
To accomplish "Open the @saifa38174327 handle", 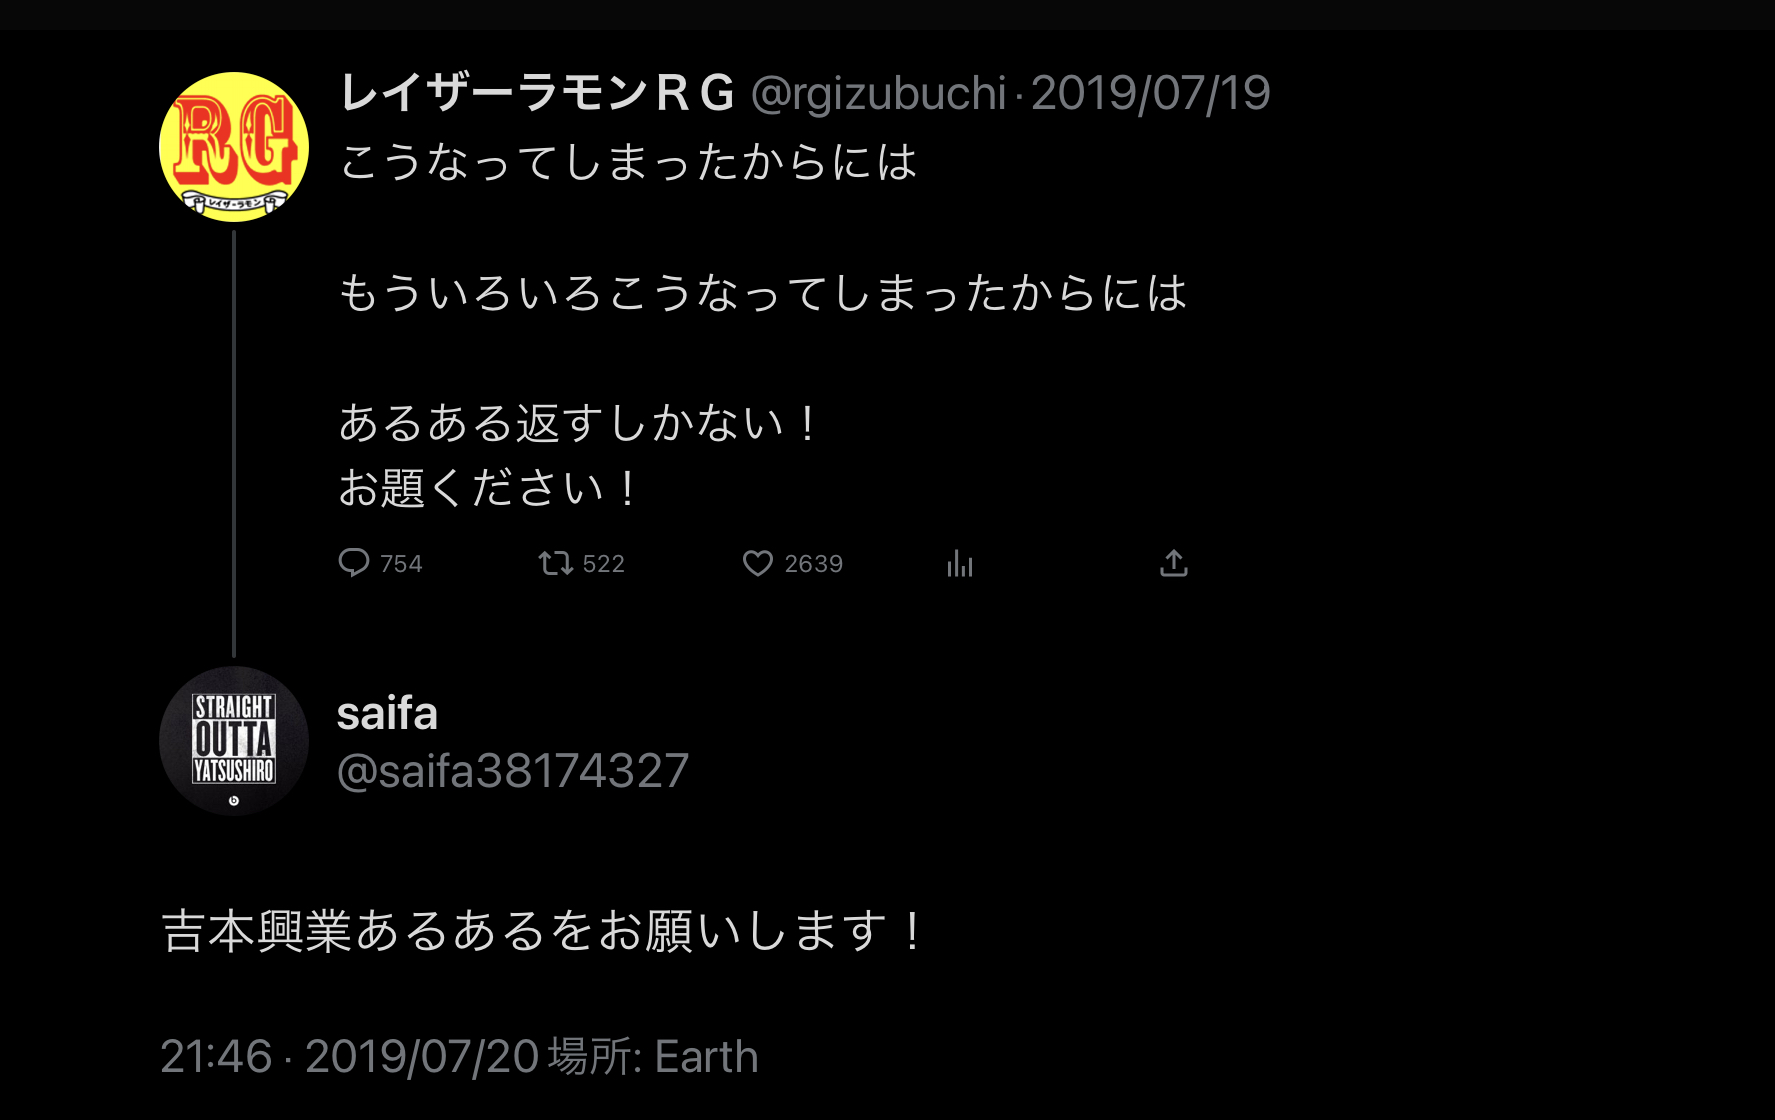I will pyautogui.click(x=512, y=771).
